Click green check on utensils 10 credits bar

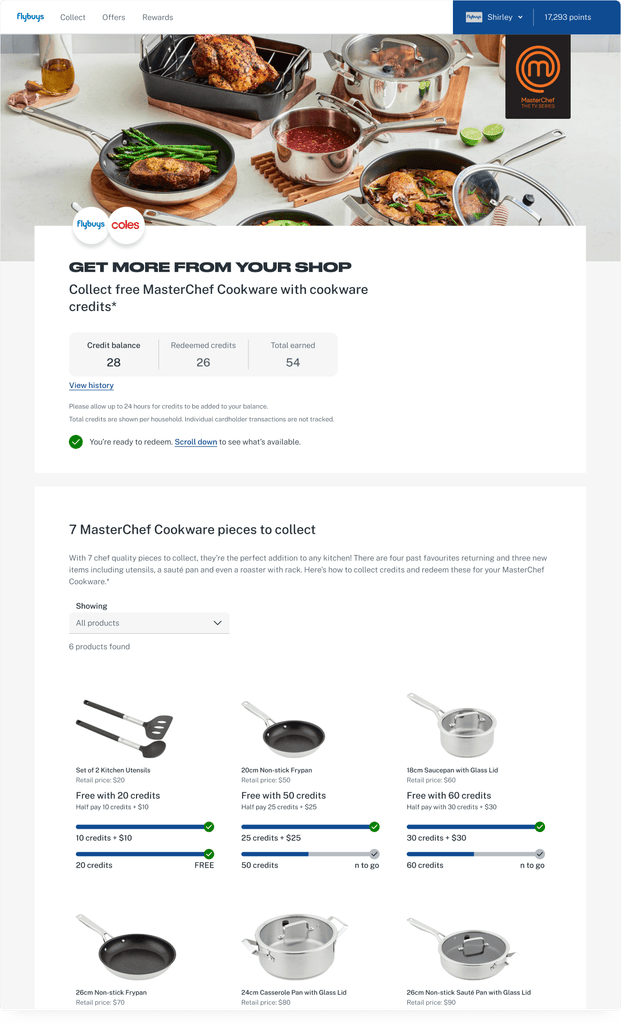(209, 827)
